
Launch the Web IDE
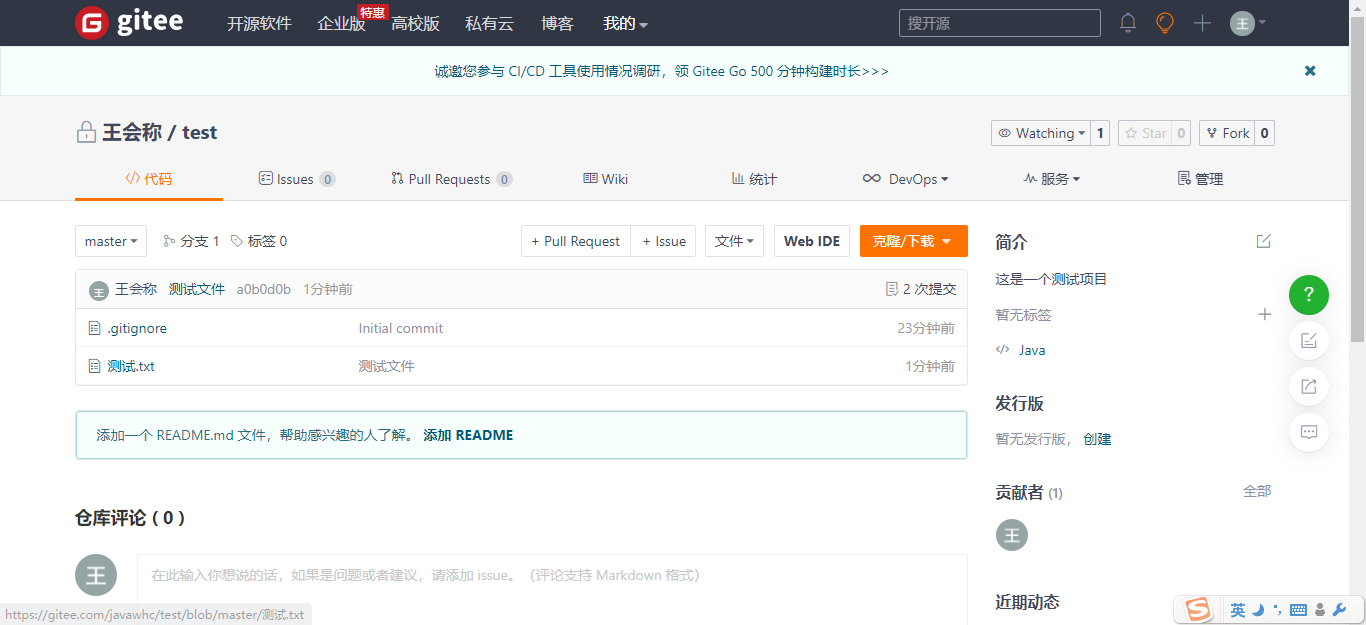pos(812,241)
